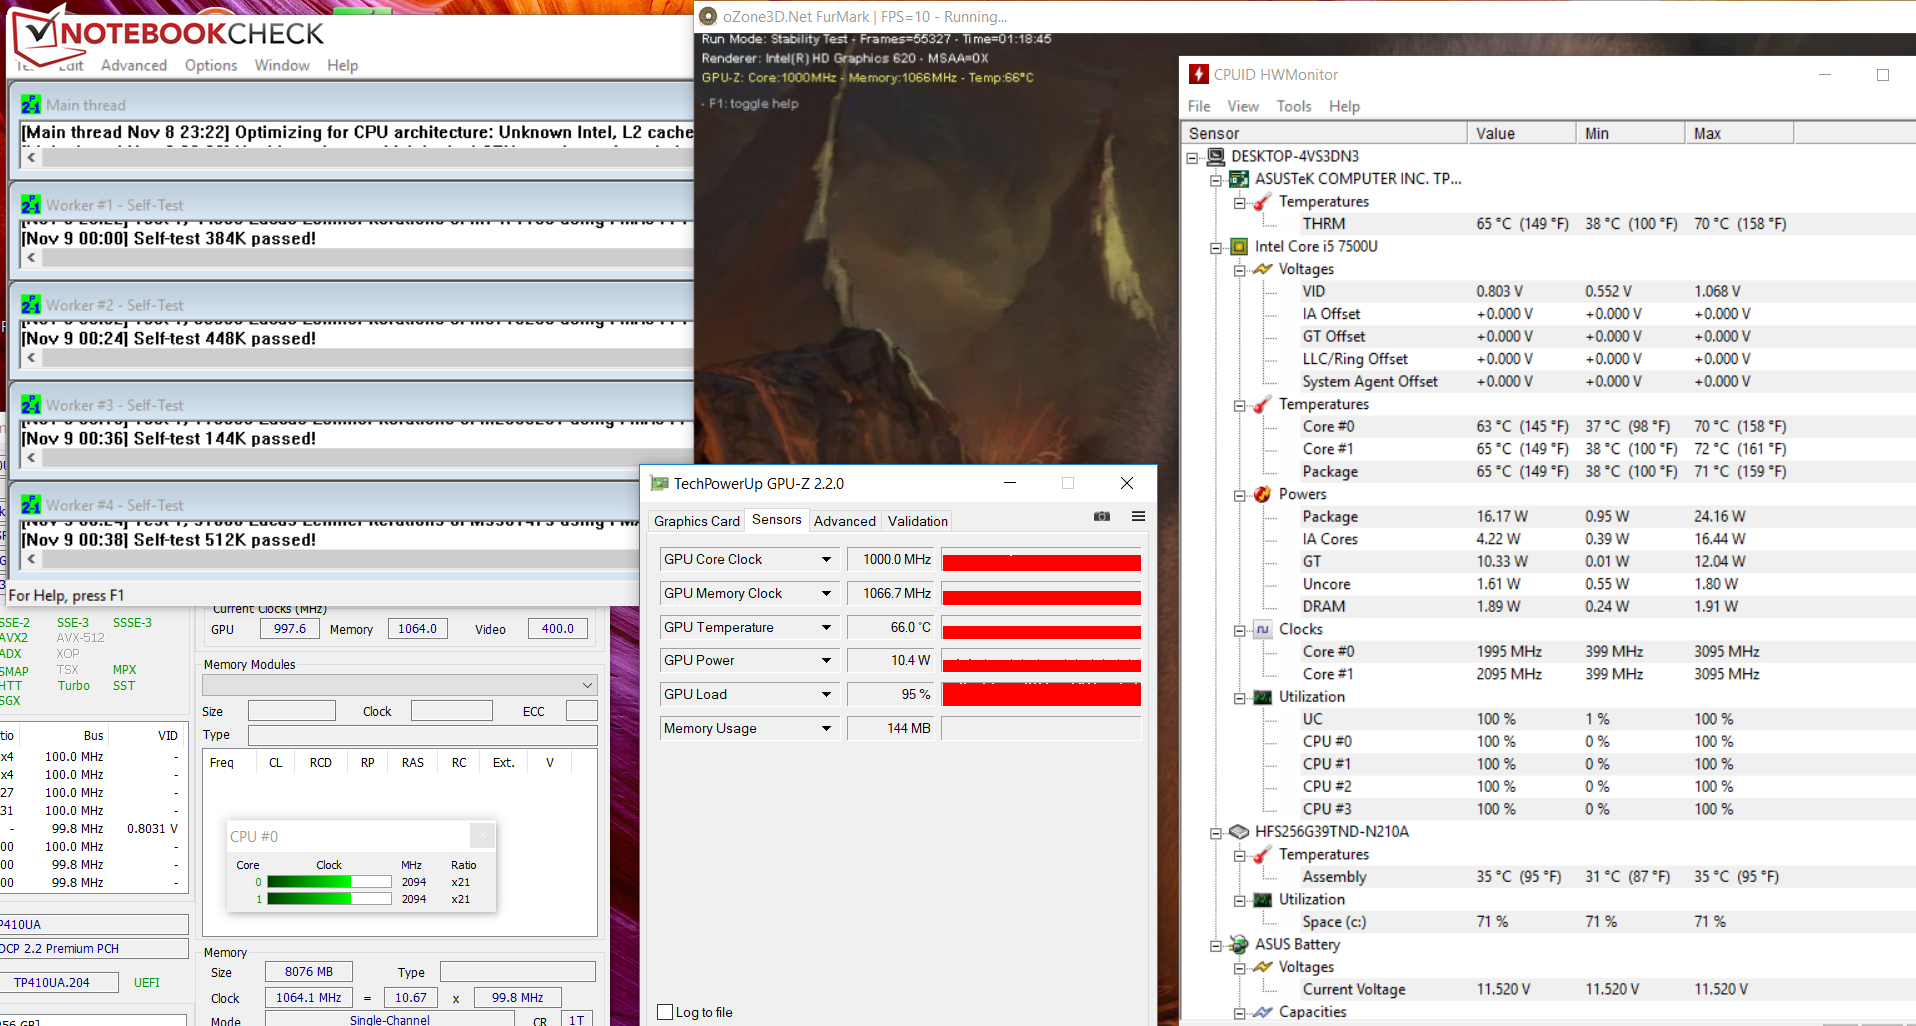Open the GPU Core Clock sensor dropdown
This screenshot has width=1916, height=1026.
pyautogui.click(x=826, y=559)
